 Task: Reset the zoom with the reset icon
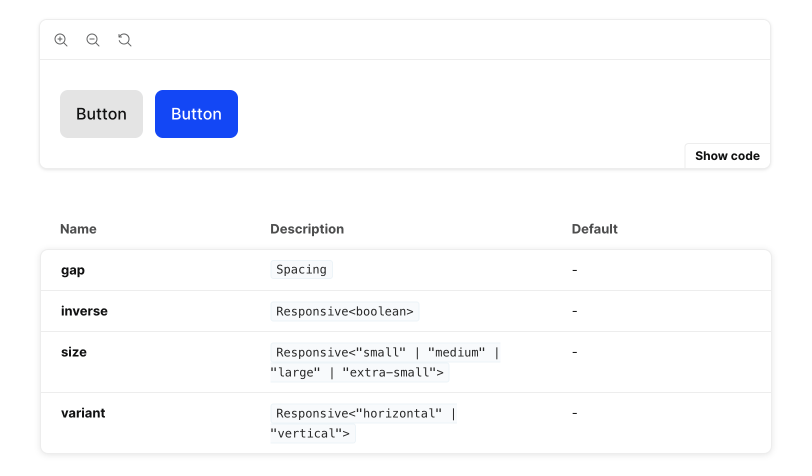click(125, 40)
